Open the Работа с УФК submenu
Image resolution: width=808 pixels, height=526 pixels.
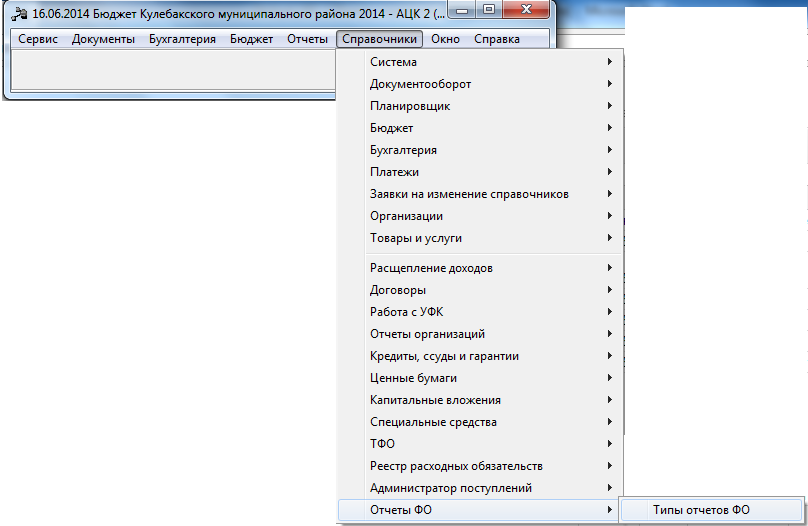coord(480,312)
